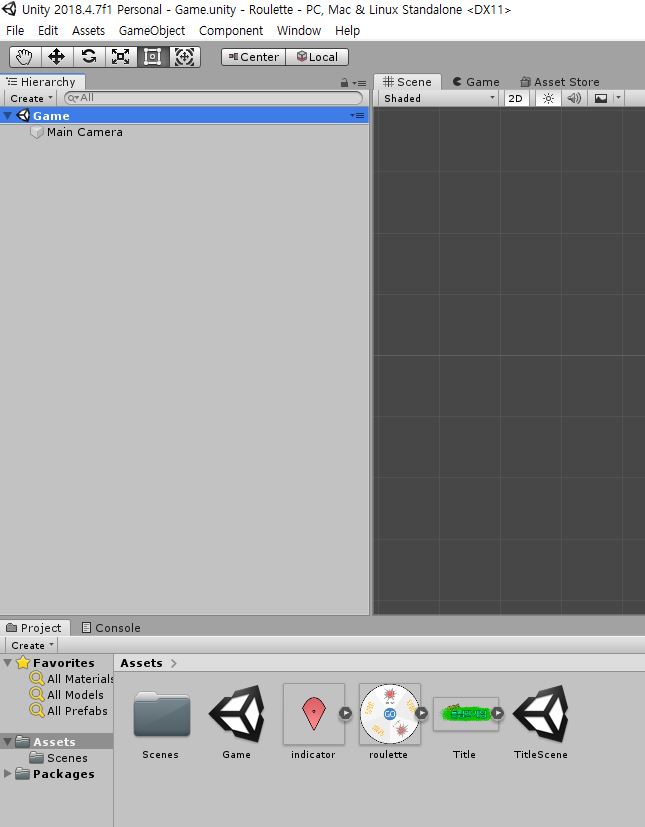The width and height of the screenshot is (645, 827).
Task: Expand the roulette asset sub-sprites
Action: coord(421,713)
